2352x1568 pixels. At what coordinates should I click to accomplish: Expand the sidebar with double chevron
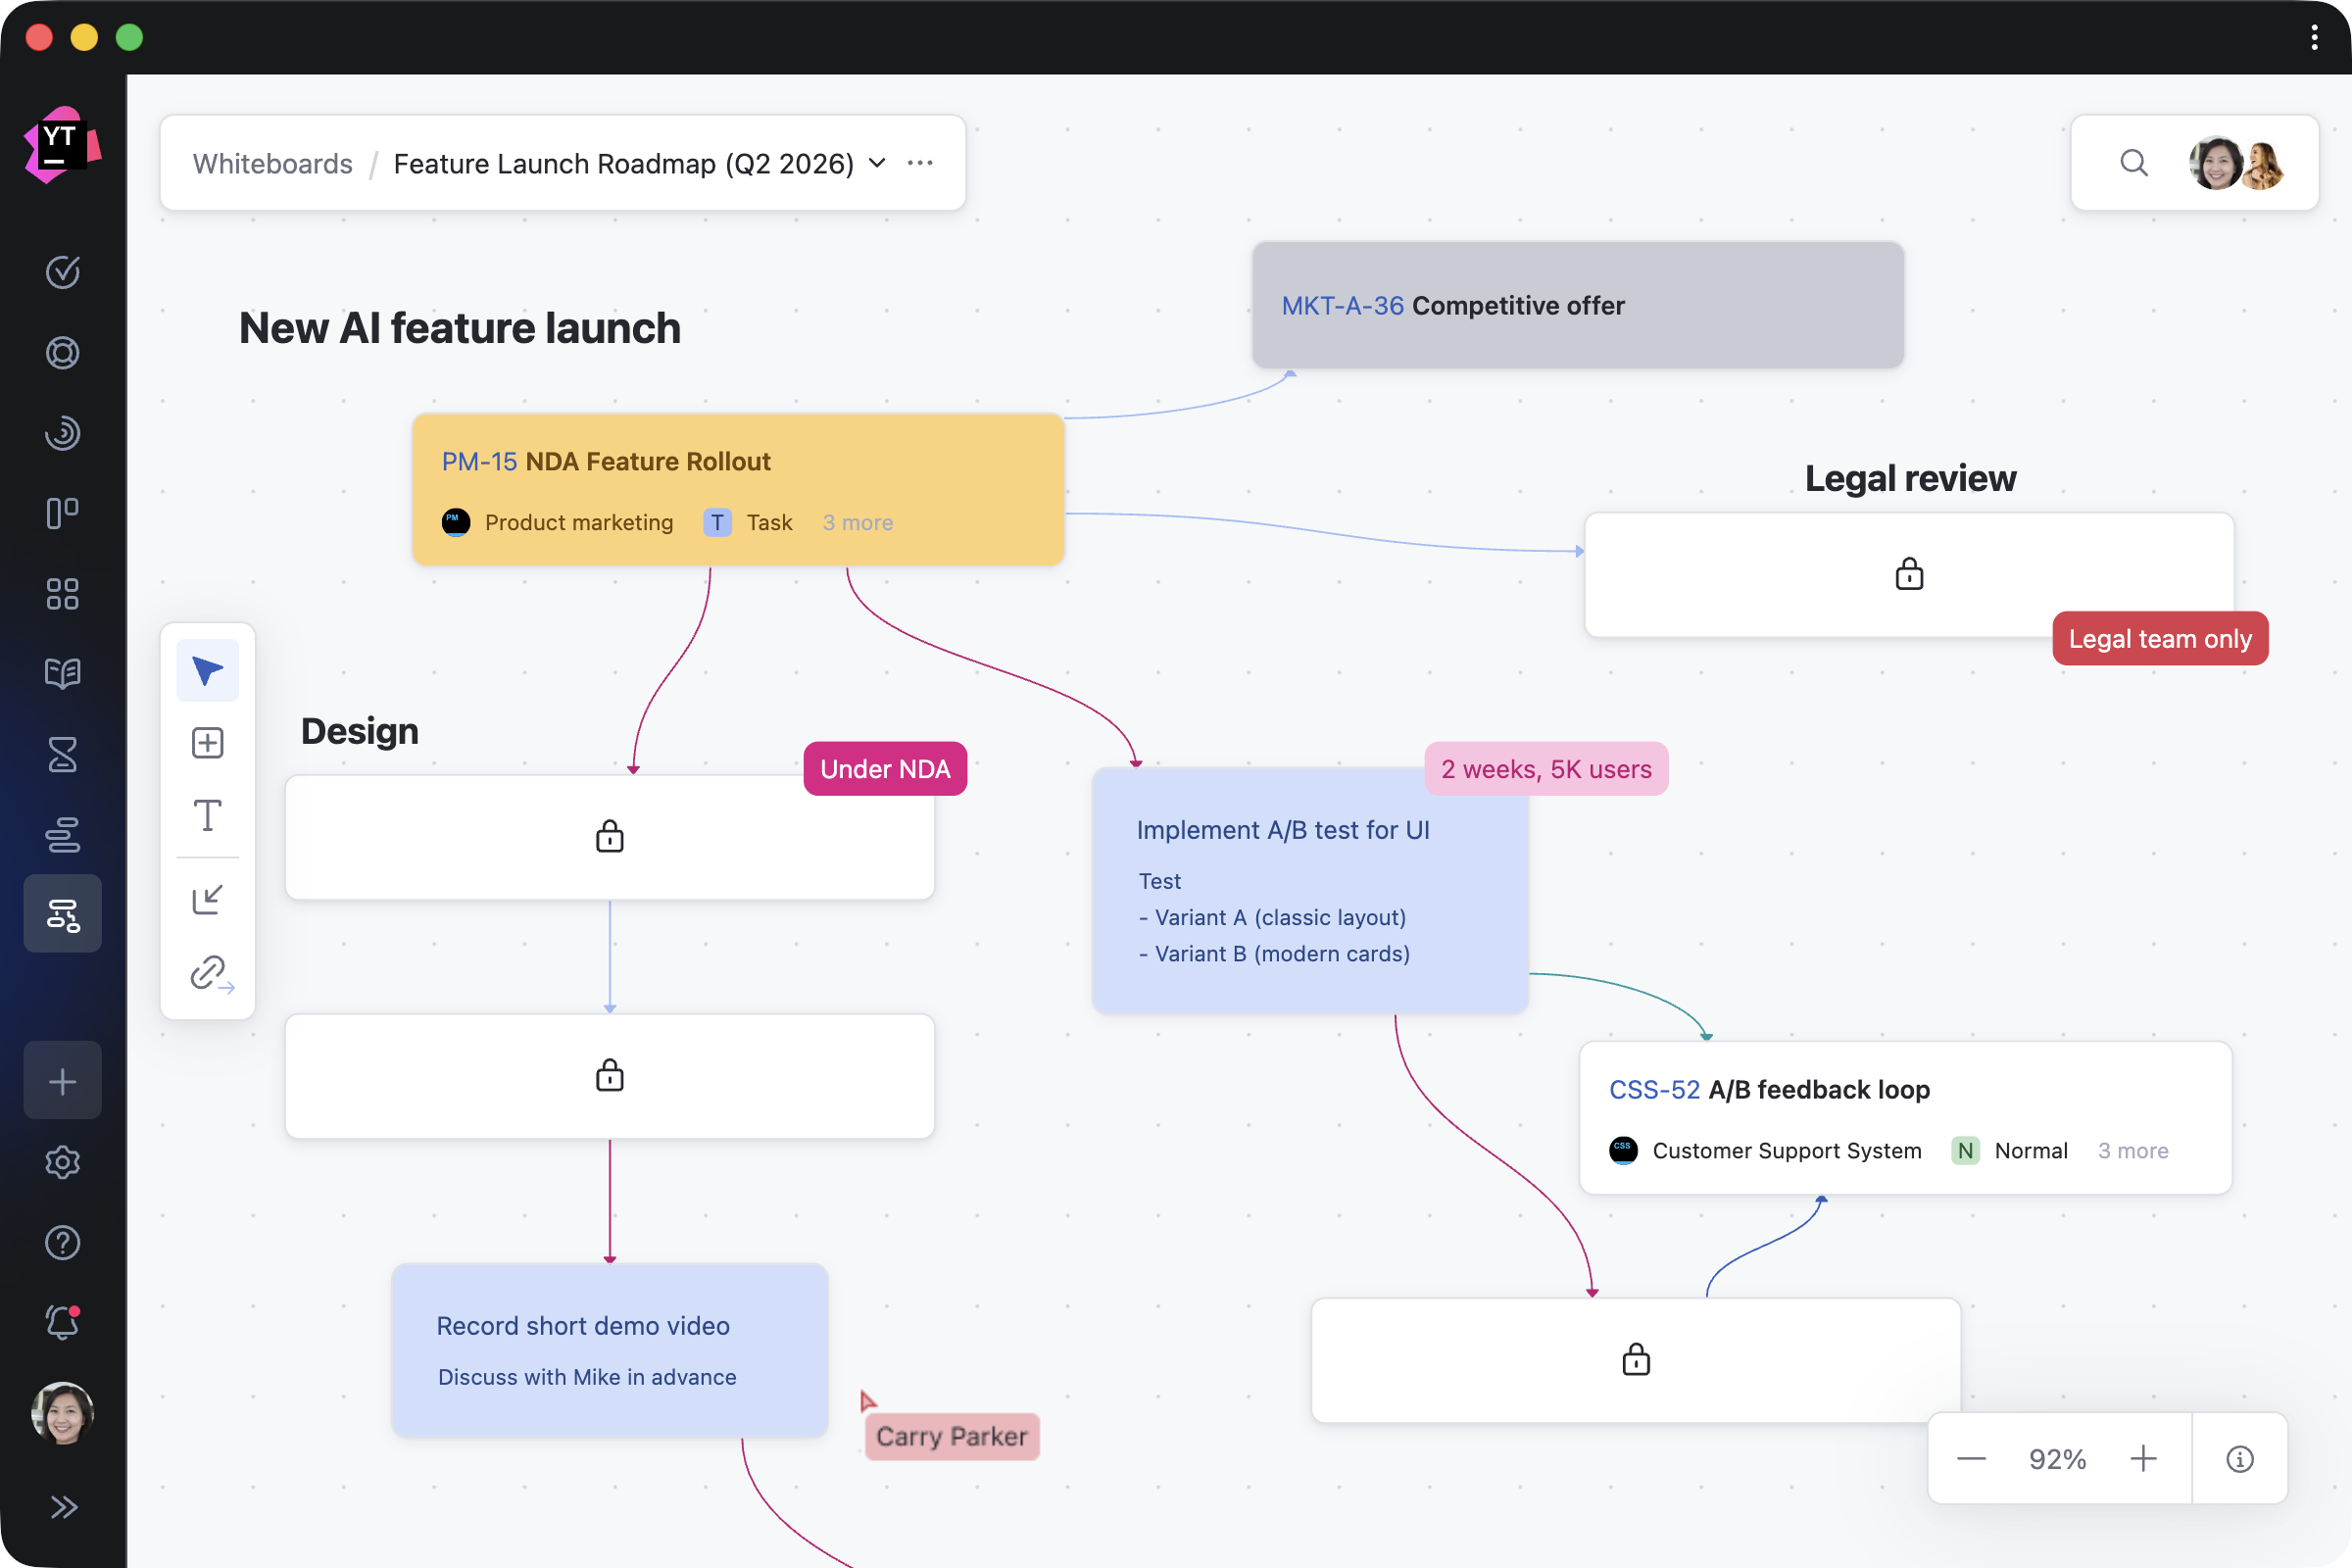[x=62, y=1506]
